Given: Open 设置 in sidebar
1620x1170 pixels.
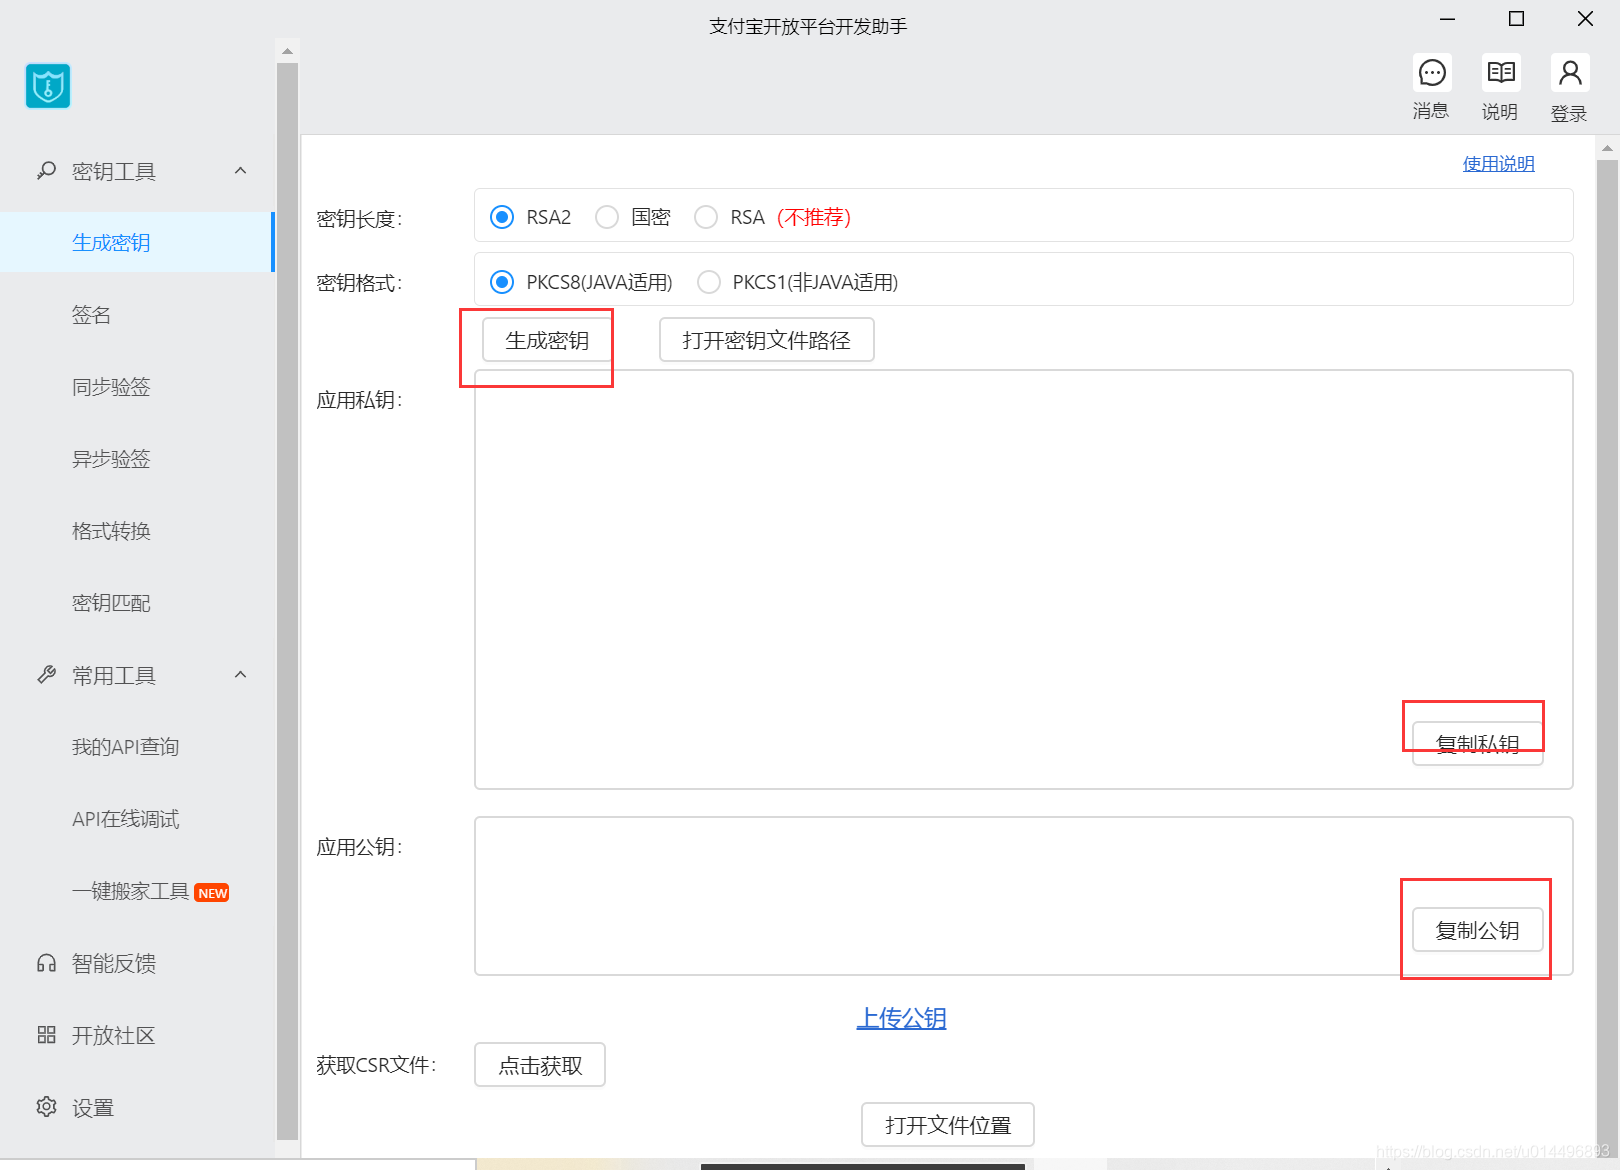Looking at the screenshot, I should tap(137, 1107).
